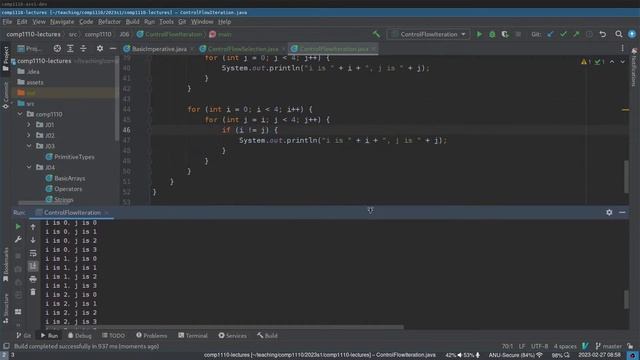Run with coverage icon in toolbar

505,34
